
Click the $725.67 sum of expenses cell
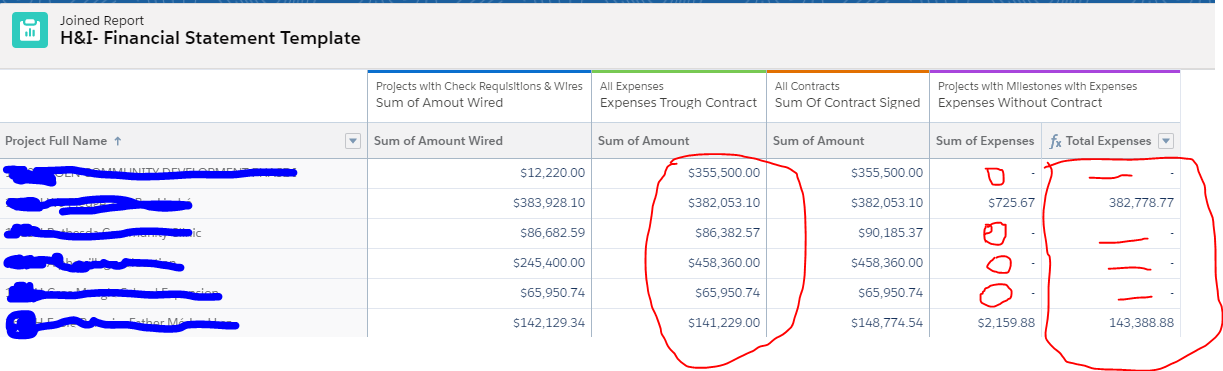point(1008,203)
